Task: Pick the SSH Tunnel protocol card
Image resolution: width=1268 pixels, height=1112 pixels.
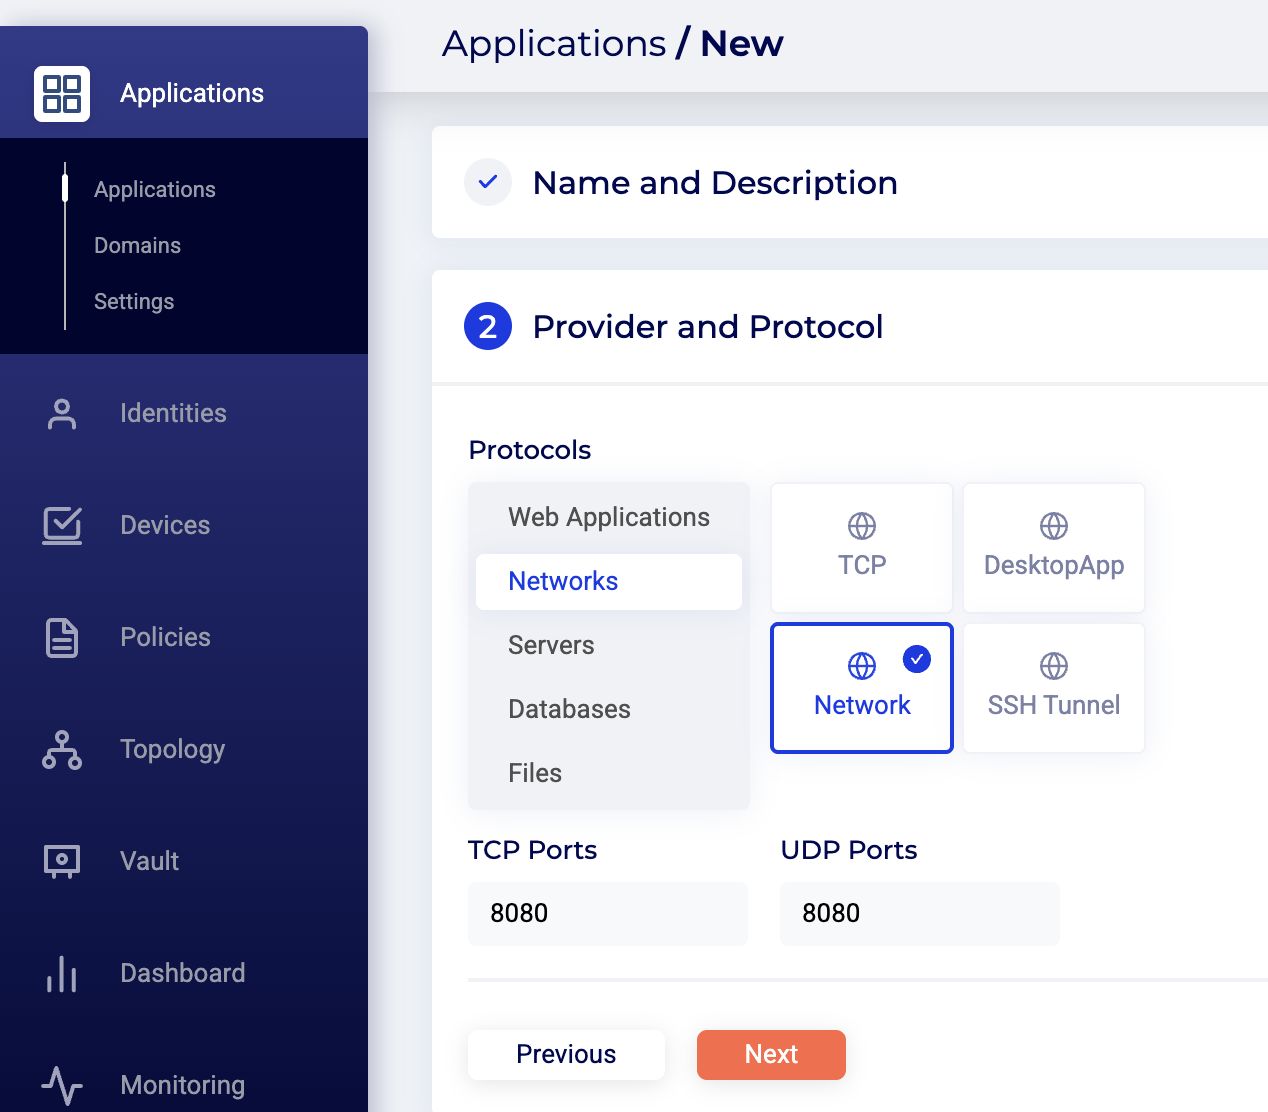Action: 1053,688
